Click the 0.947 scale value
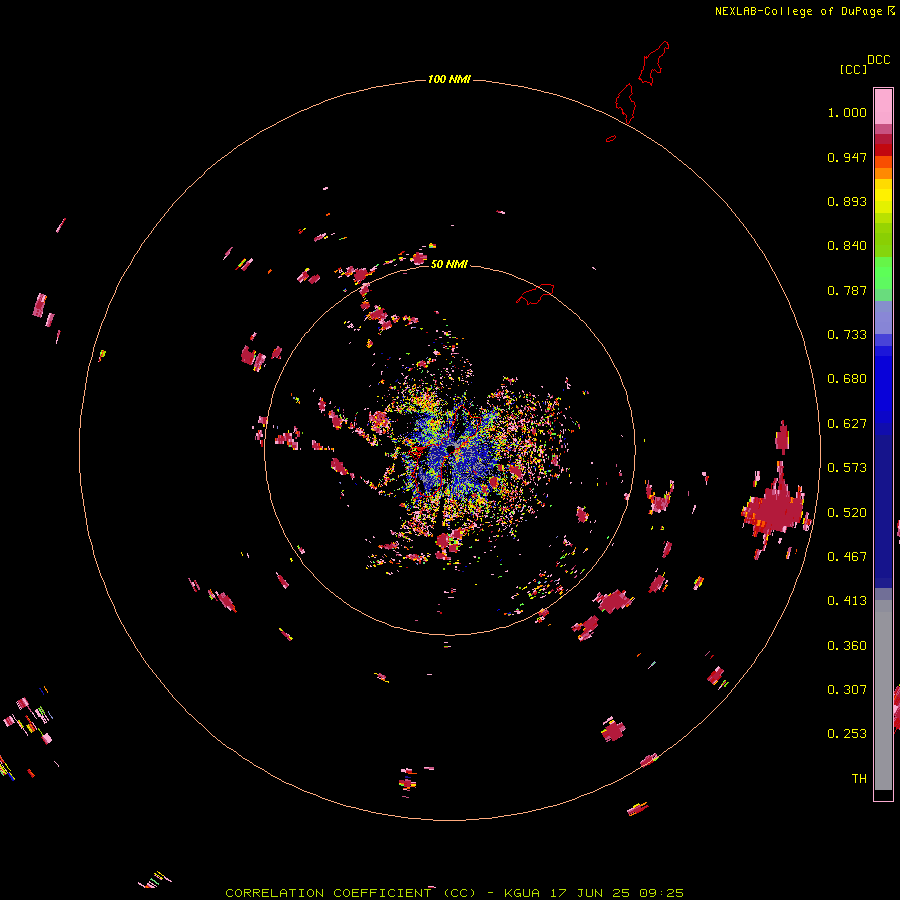This screenshot has width=900, height=900. [x=847, y=157]
